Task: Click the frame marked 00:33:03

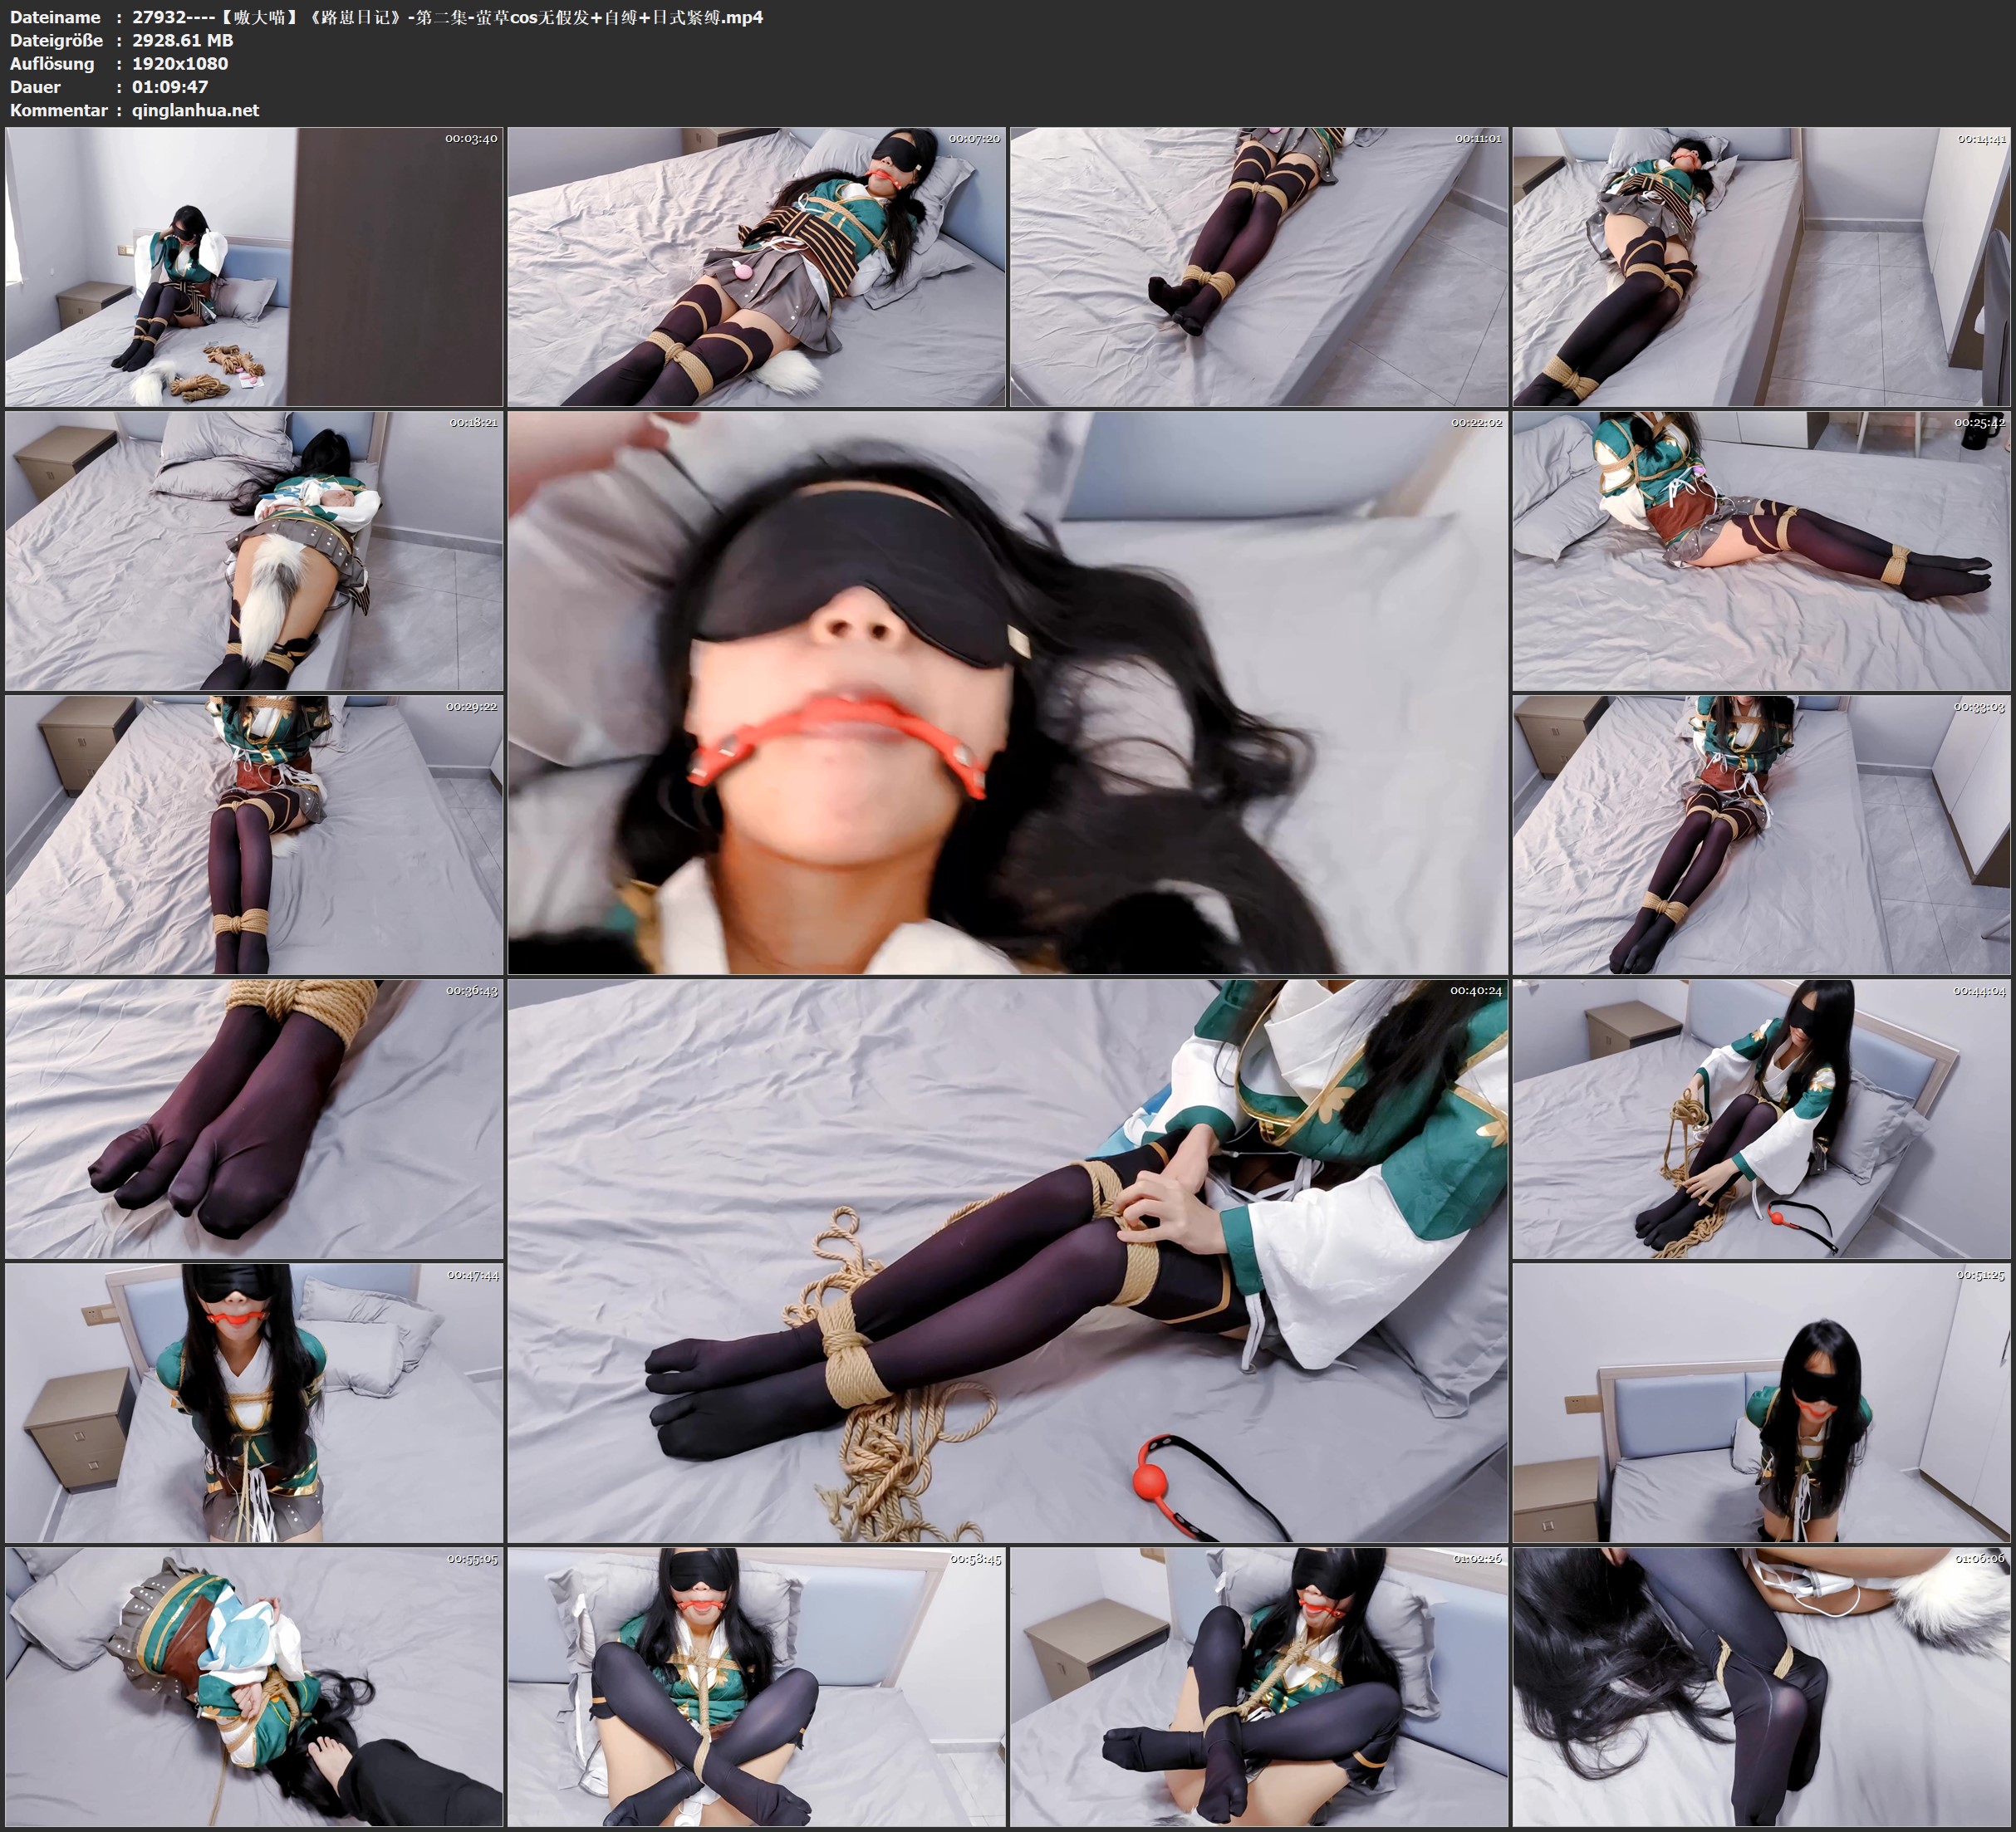Action: pyautogui.click(x=1761, y=835)
